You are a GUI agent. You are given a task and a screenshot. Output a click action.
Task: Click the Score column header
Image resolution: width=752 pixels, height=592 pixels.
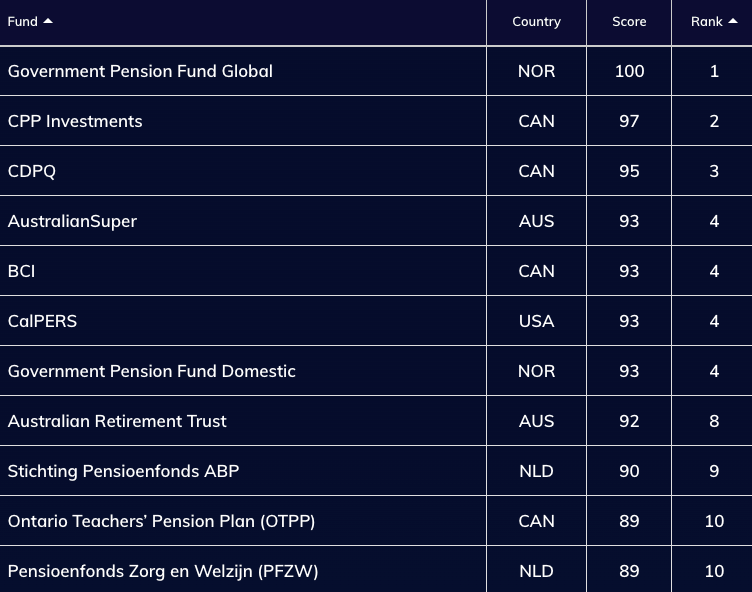coord(629,21)
